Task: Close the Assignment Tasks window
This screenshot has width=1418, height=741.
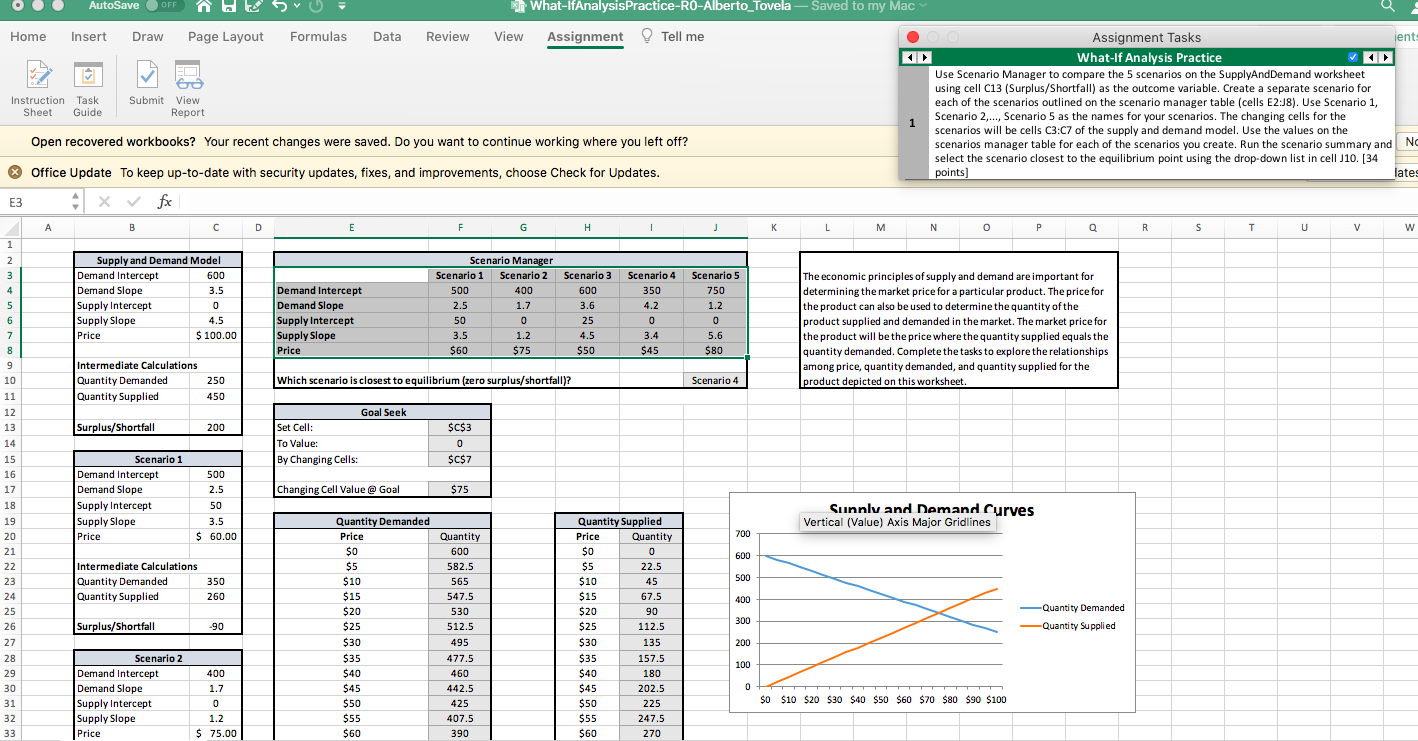Action: click(913, 37)
